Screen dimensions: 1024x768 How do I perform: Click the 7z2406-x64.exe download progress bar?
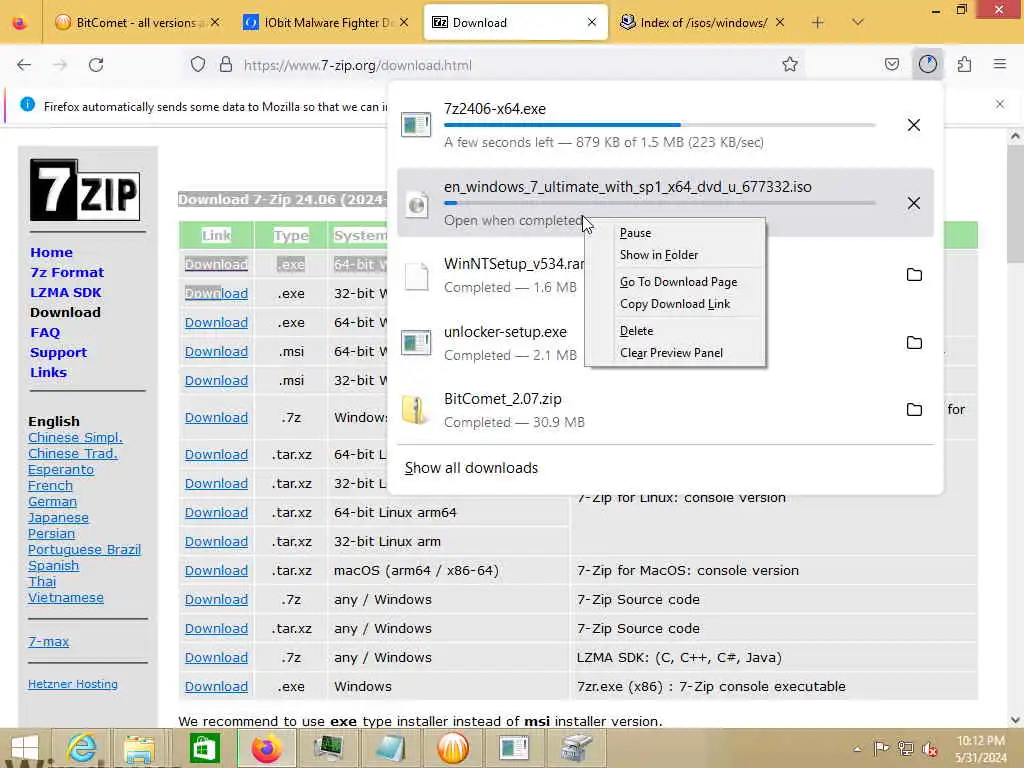tap(660, 125)
